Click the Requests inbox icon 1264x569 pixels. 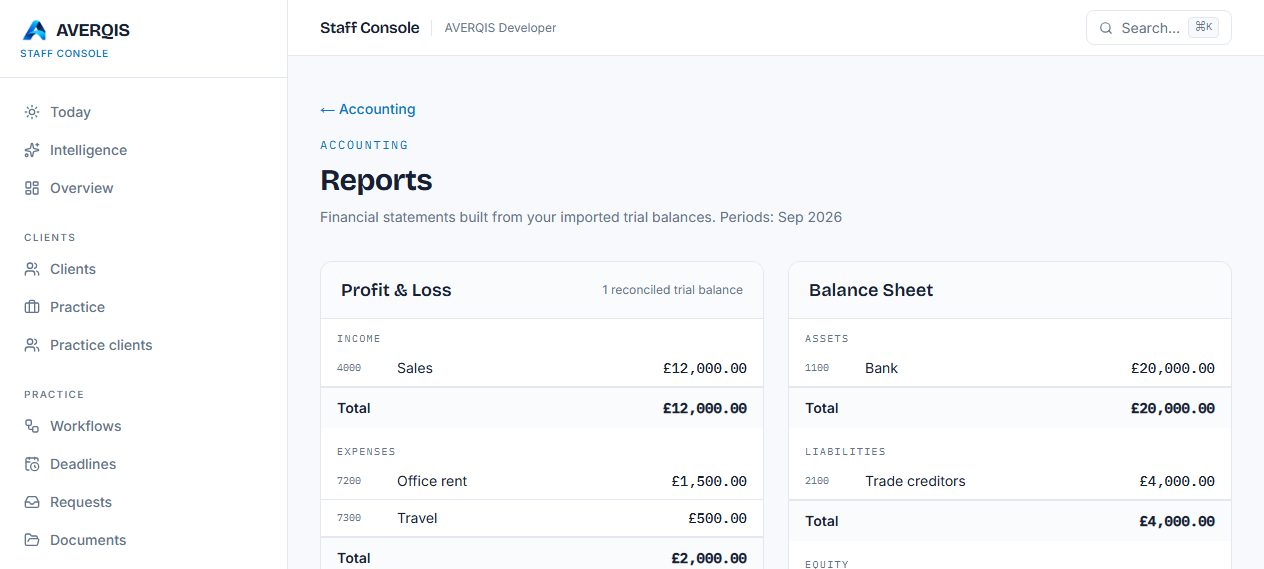32,502
